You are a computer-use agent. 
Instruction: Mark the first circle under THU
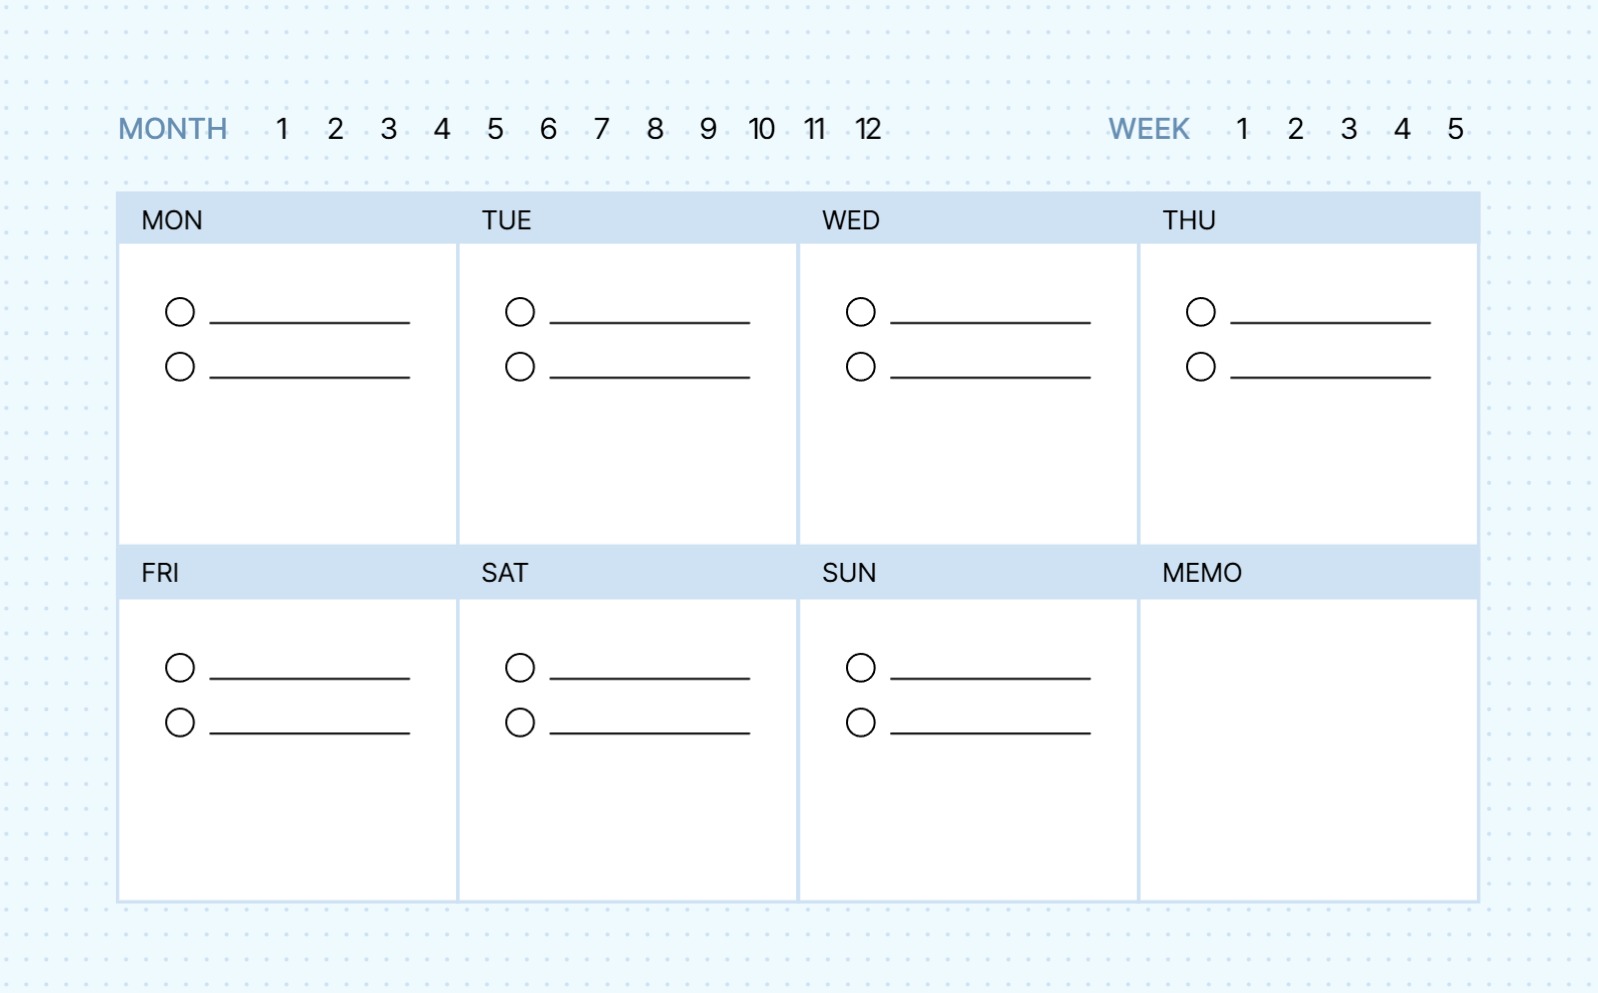pyautogui.click(x=1201, y=312)
